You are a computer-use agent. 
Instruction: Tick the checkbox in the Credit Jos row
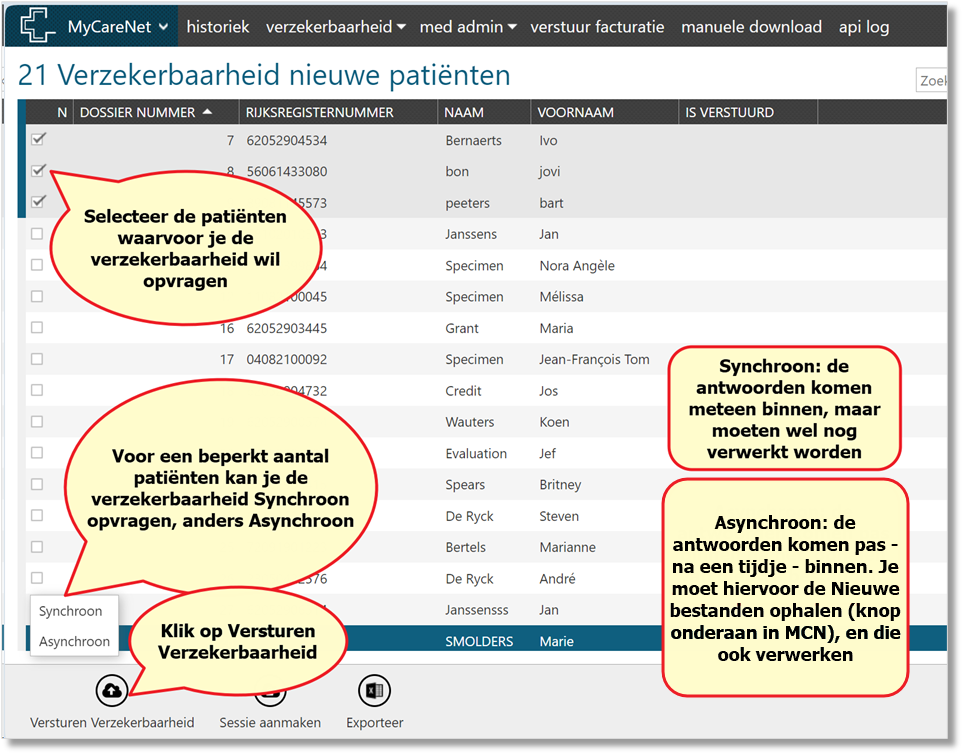tap(37, 390)
